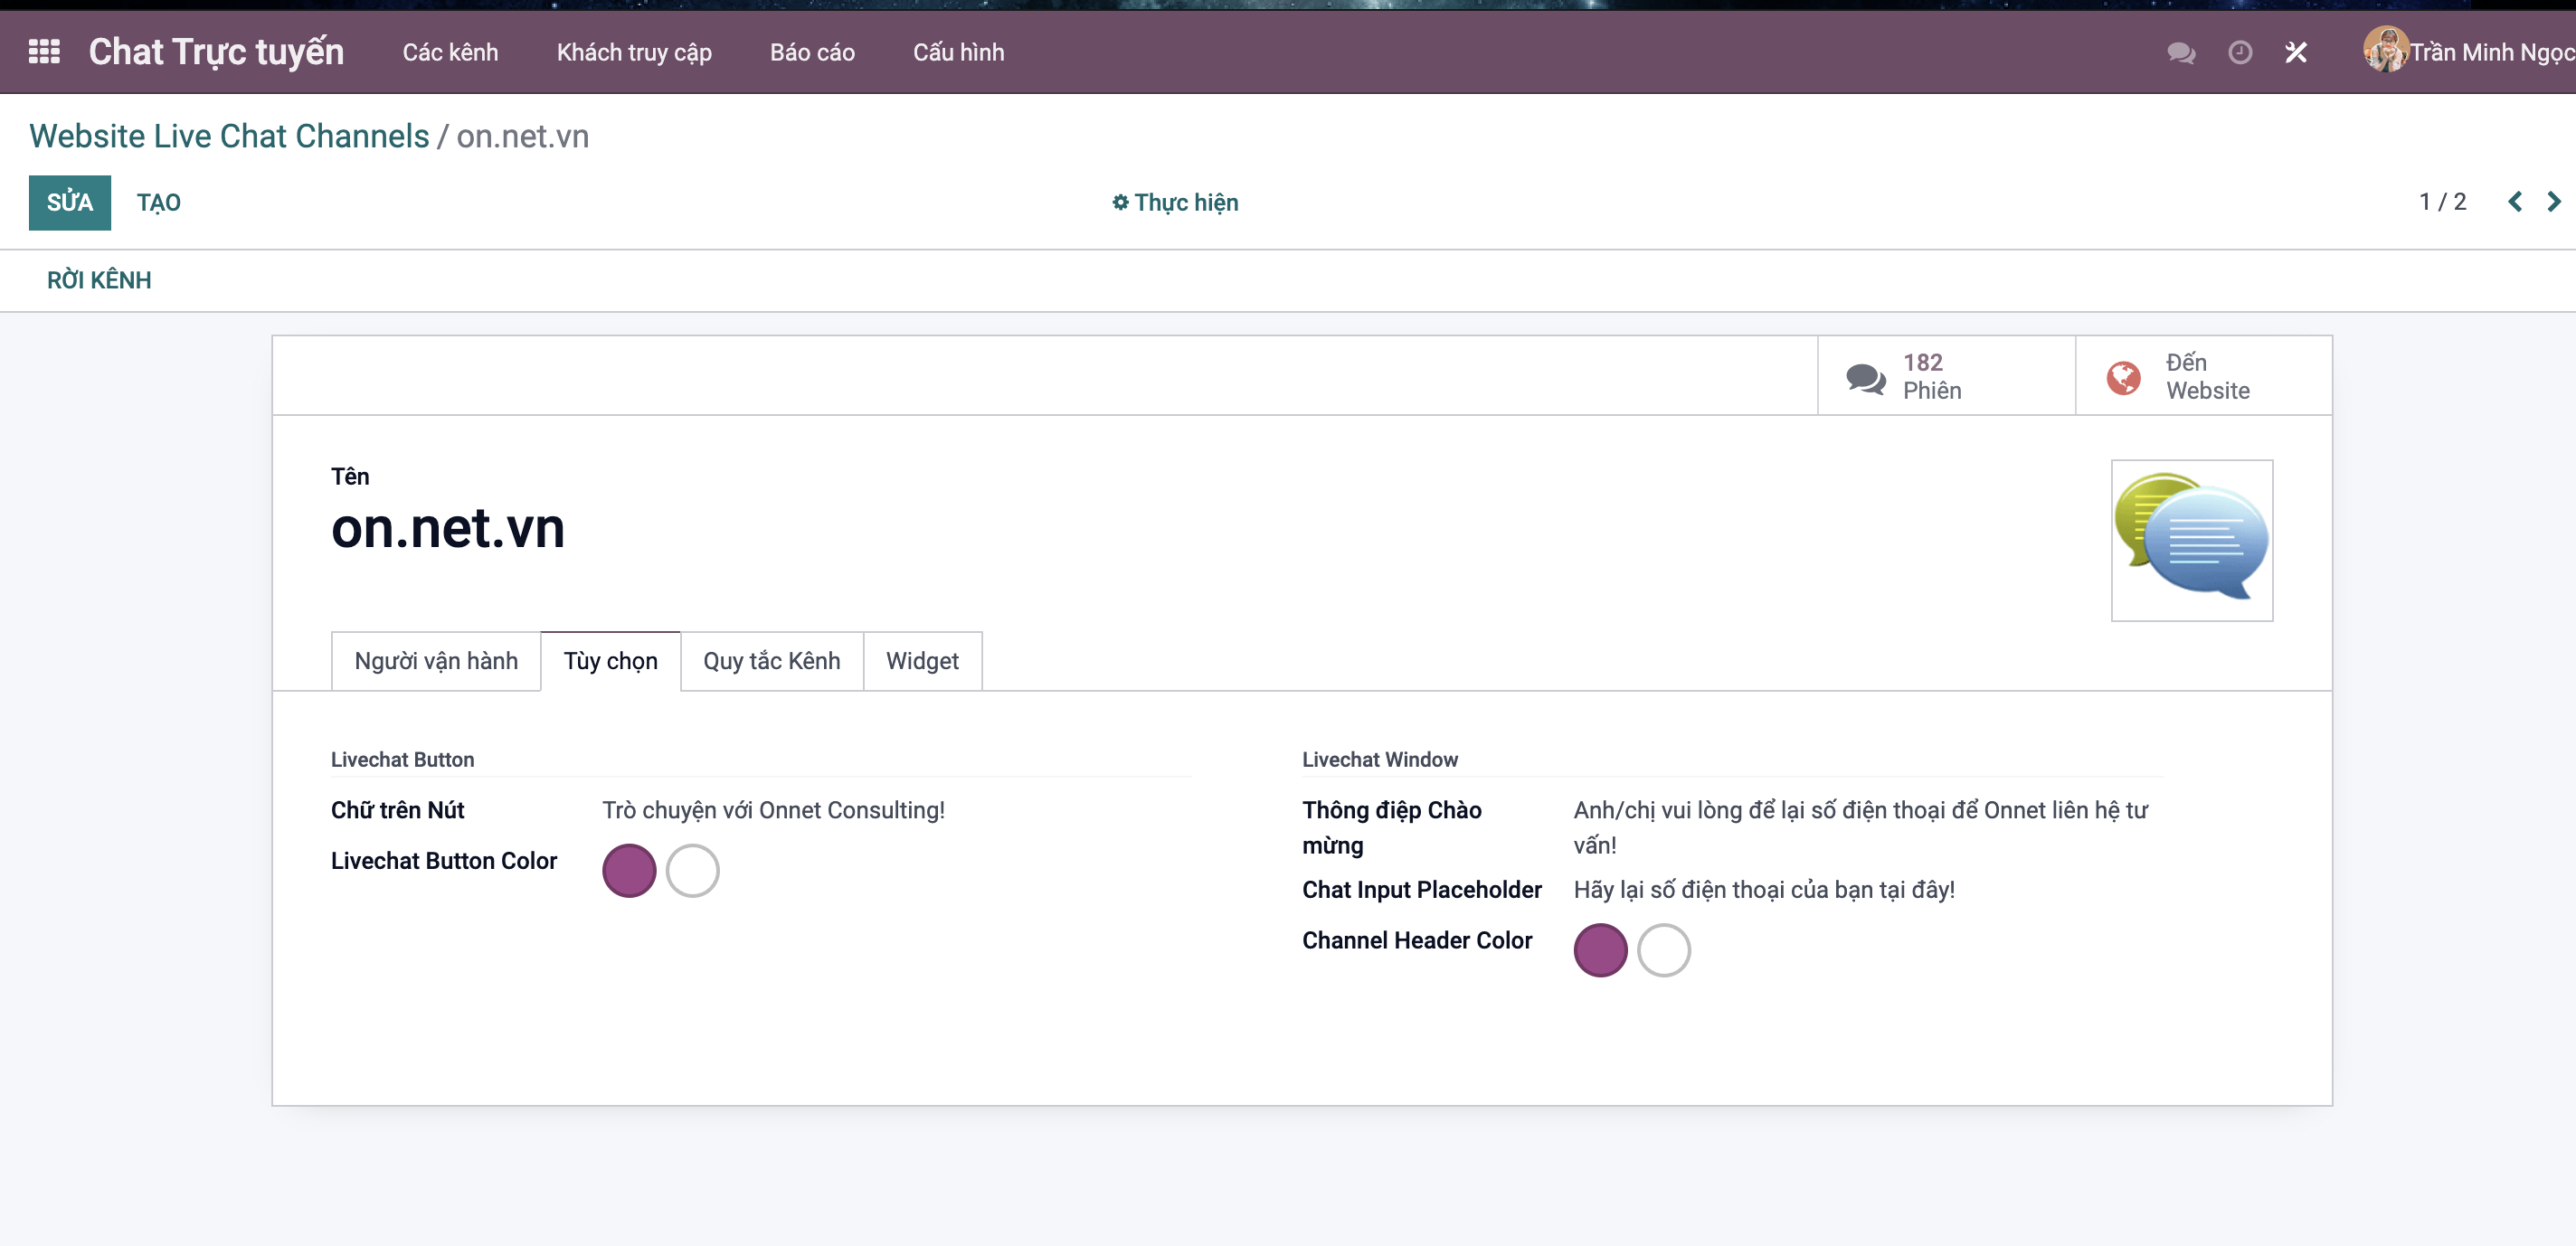The image size is (2576, 1246).
Task: Open the activities clock icon
Action: (x=2240, y=52)
